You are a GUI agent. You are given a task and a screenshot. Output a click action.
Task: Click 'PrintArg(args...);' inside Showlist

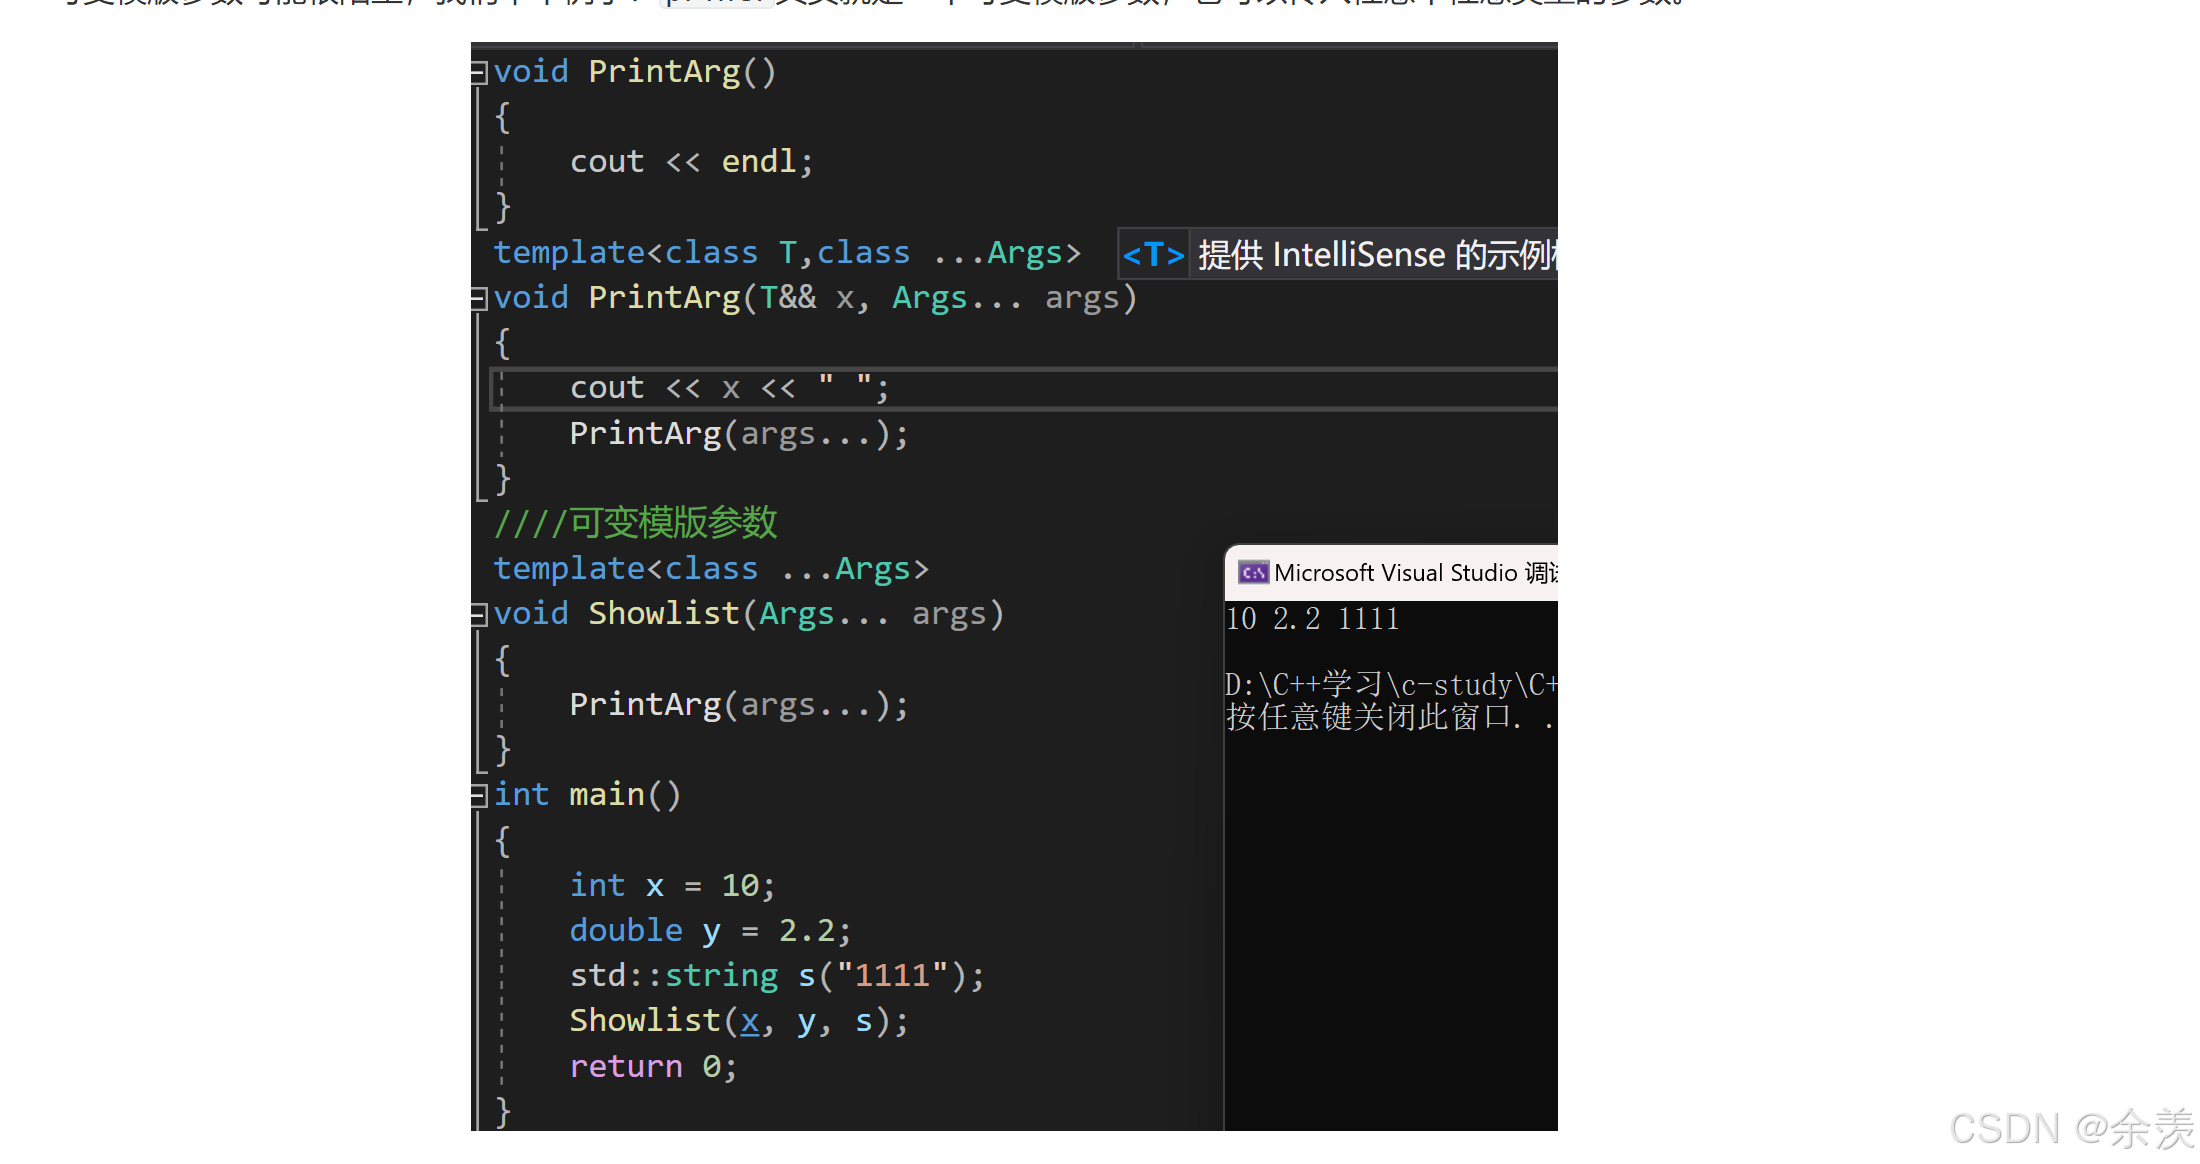[739, 705]
